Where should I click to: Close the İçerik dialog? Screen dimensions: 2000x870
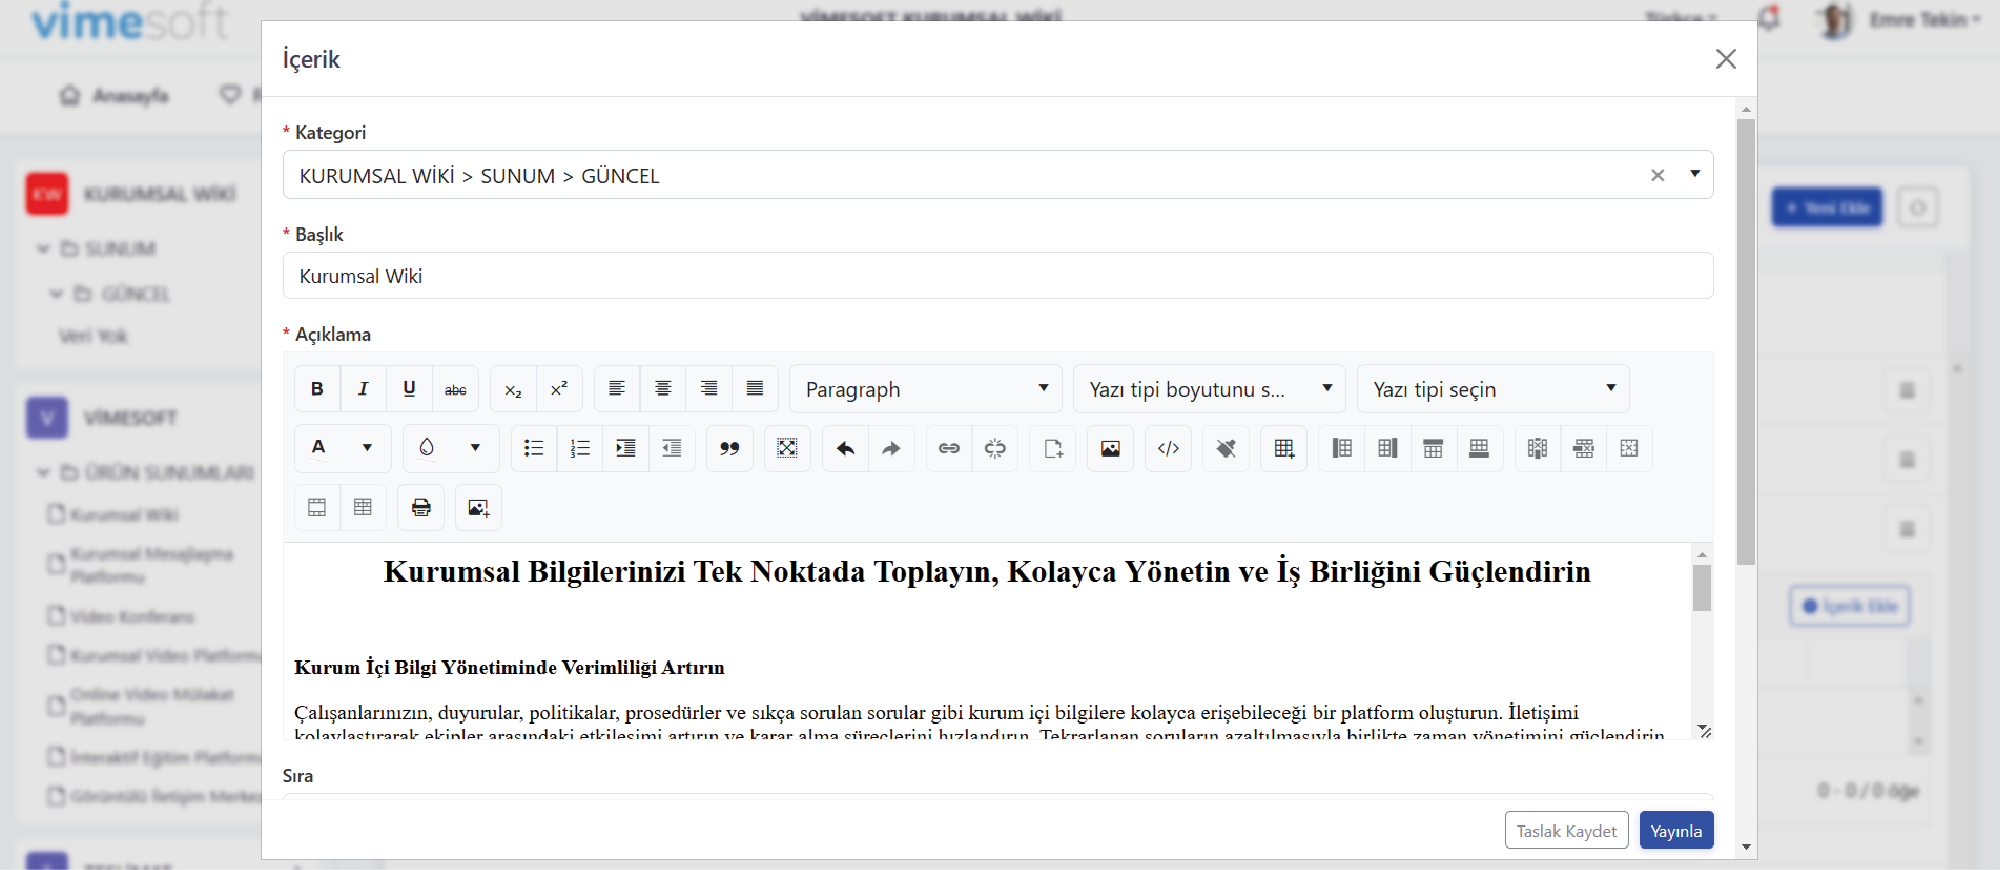coord(1726,59)
